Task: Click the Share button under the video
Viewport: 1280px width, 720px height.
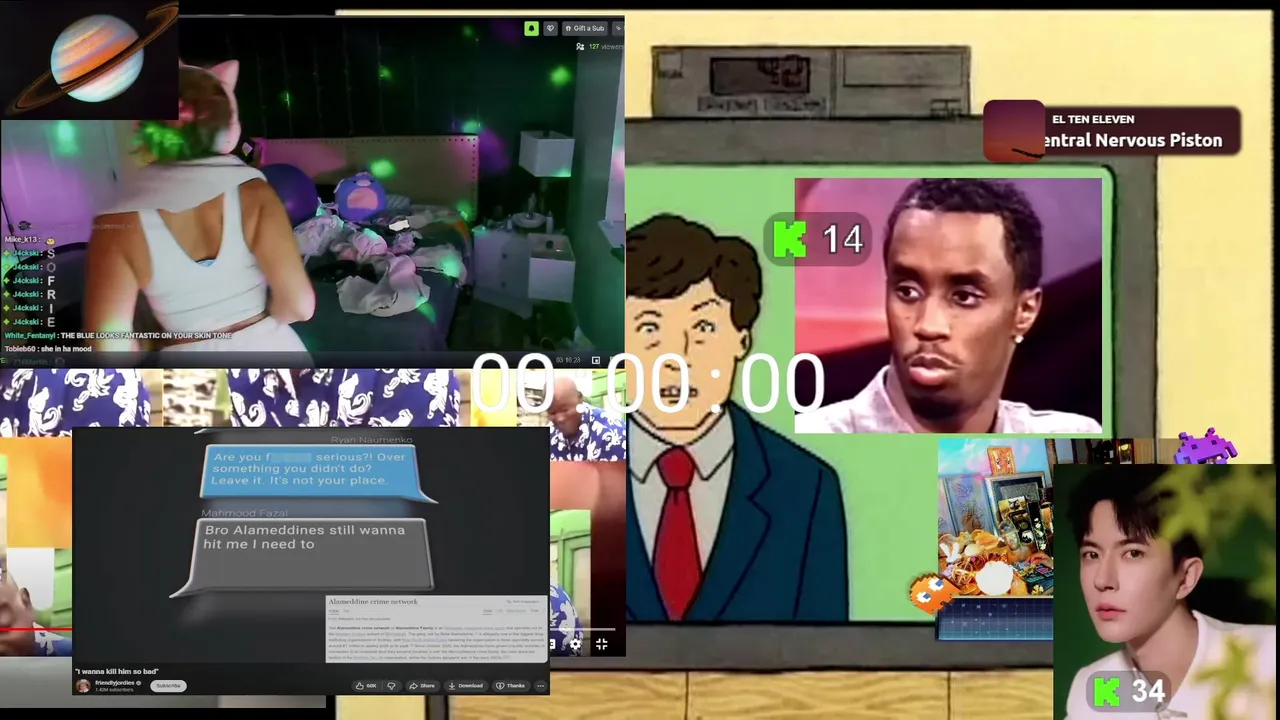Action: click(x=423, y=685)
